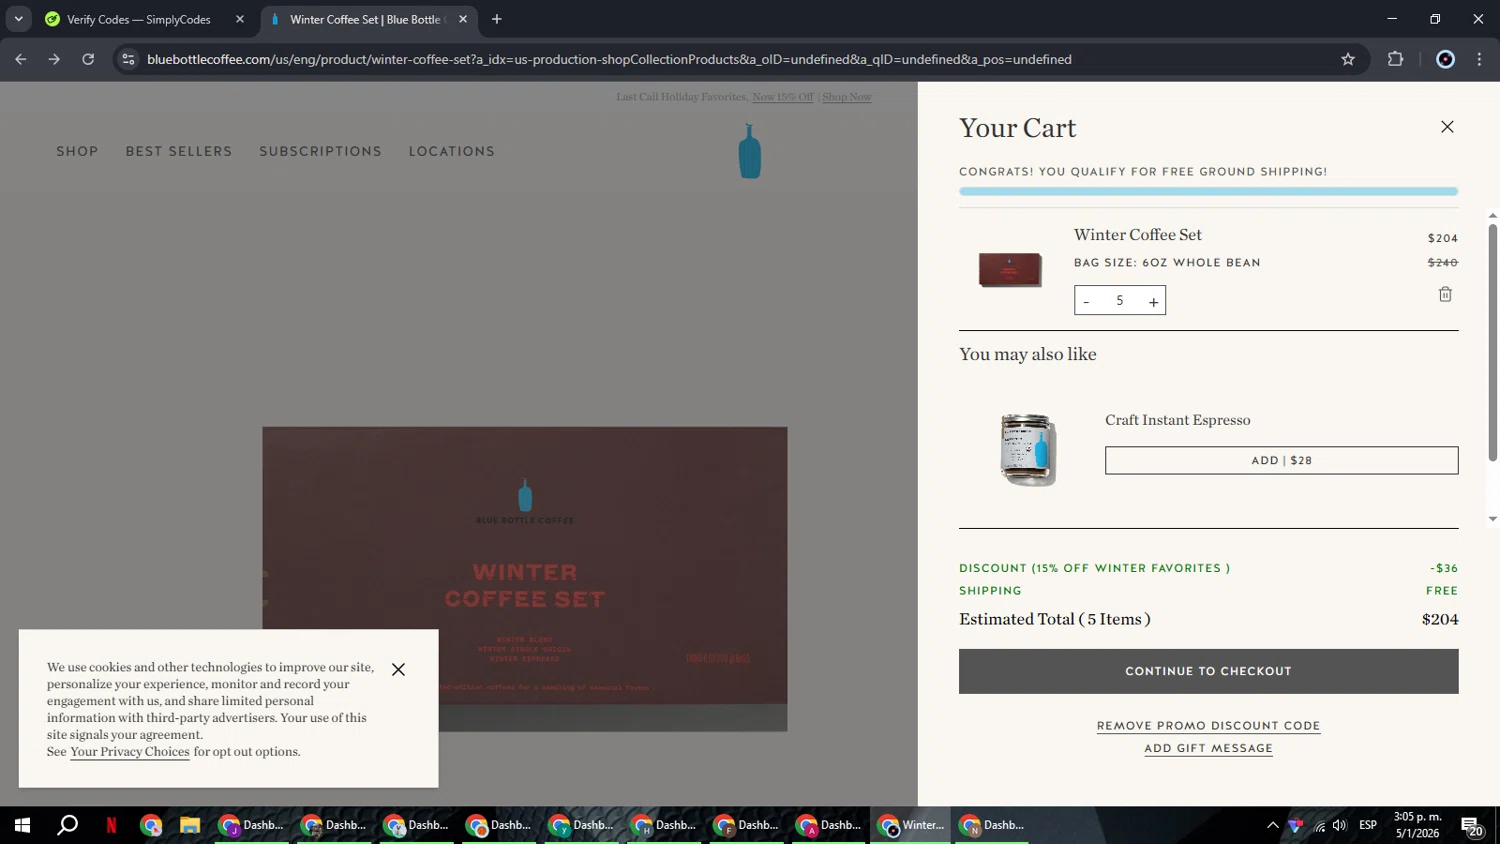Add gift message

(x=1208, y=748)
